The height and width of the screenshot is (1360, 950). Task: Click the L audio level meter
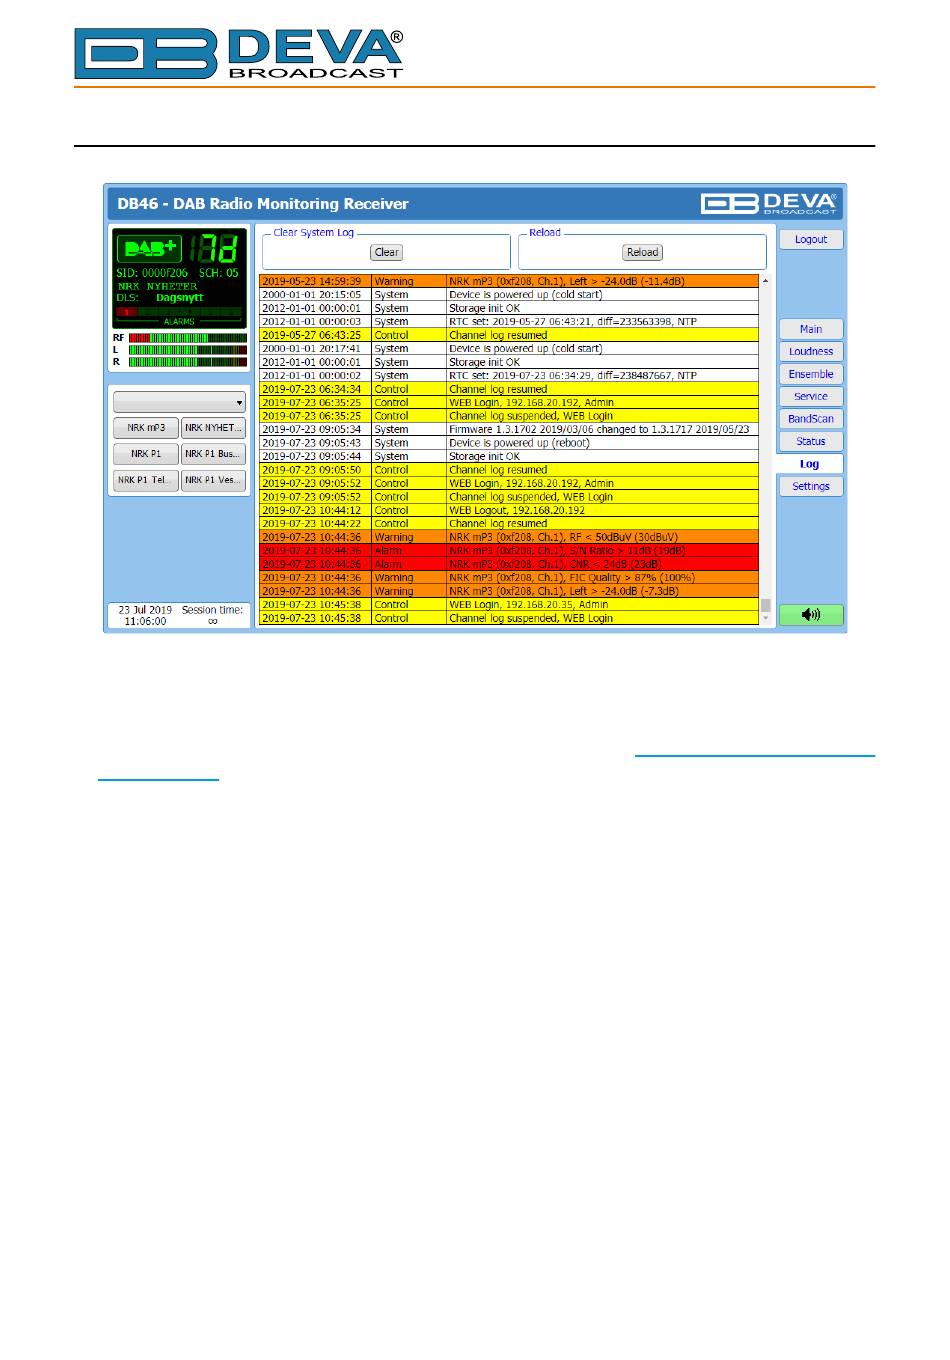(x=188, y=350)
